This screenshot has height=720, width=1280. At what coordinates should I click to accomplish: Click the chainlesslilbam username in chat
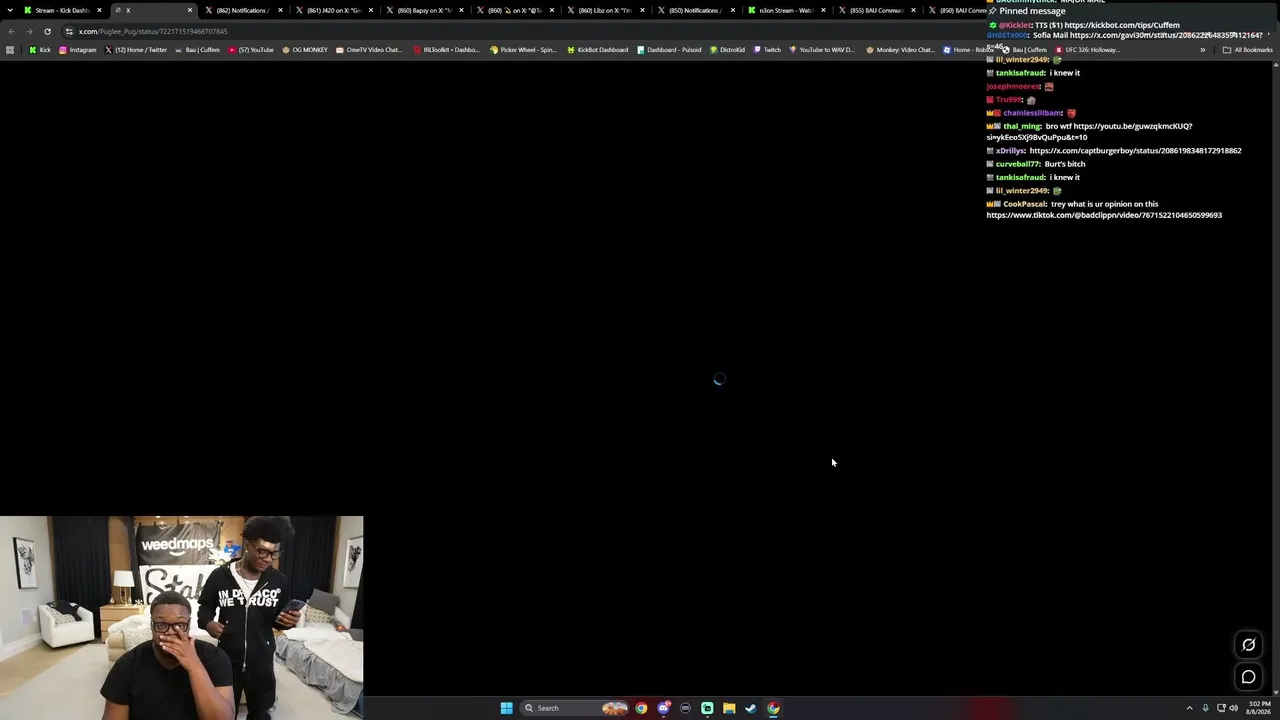(x=1032, y=113)
